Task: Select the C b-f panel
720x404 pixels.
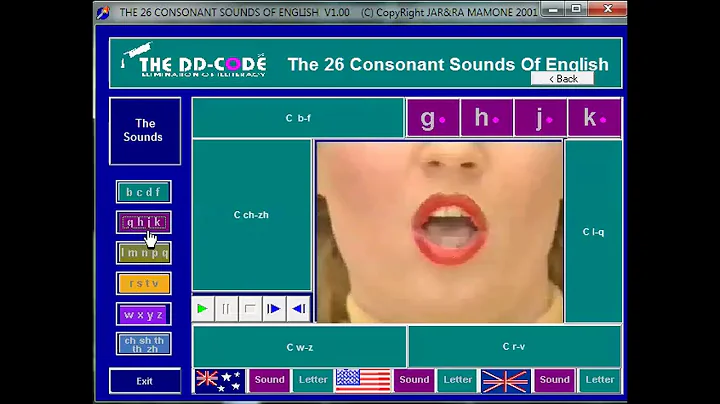Action: pyautogui.click(x=298, y=118)
